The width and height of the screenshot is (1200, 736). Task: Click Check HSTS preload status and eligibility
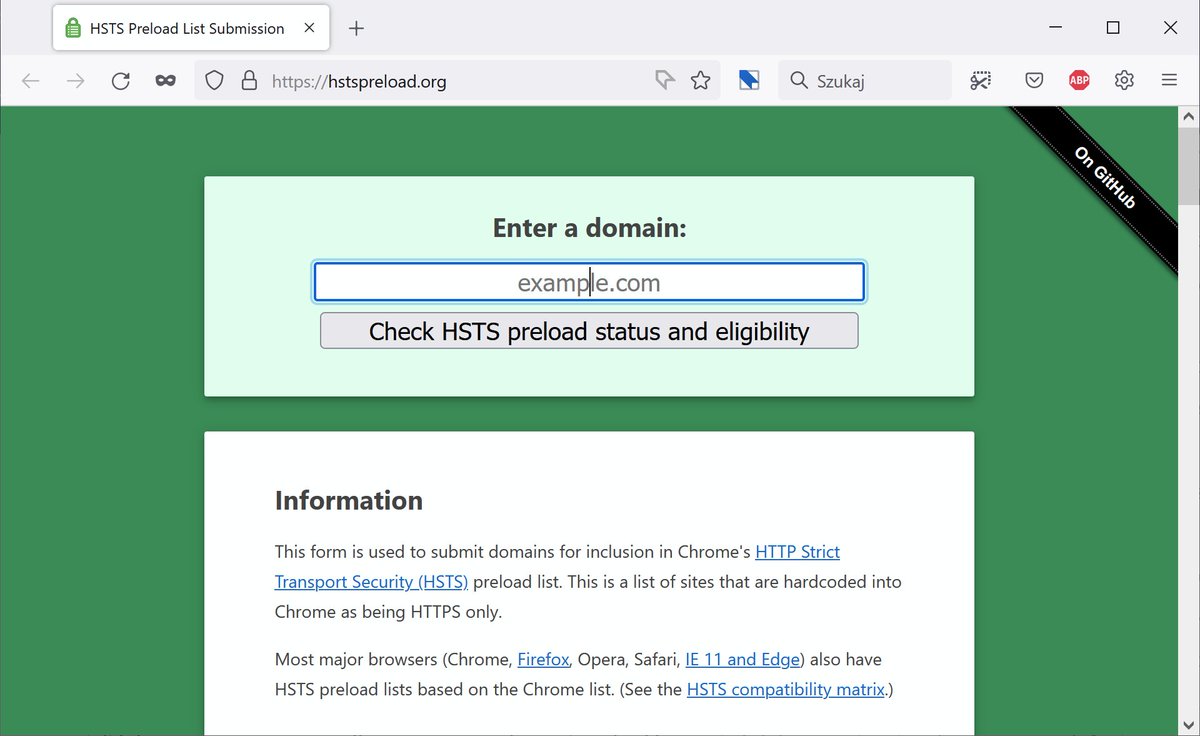pyautogui.click(x=589, y=331)
